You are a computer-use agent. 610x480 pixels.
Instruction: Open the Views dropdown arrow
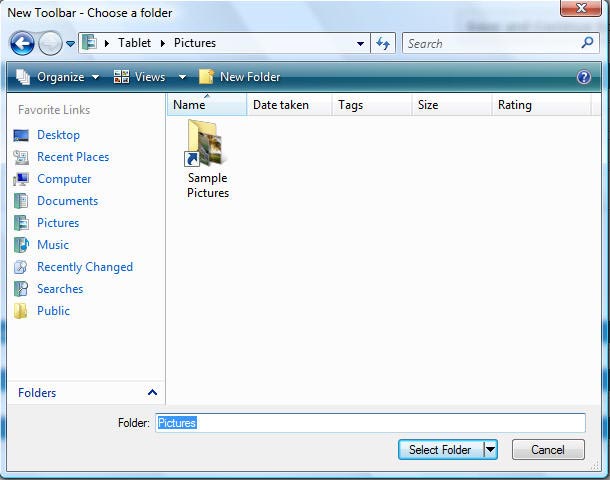click(x=182, y=77)
